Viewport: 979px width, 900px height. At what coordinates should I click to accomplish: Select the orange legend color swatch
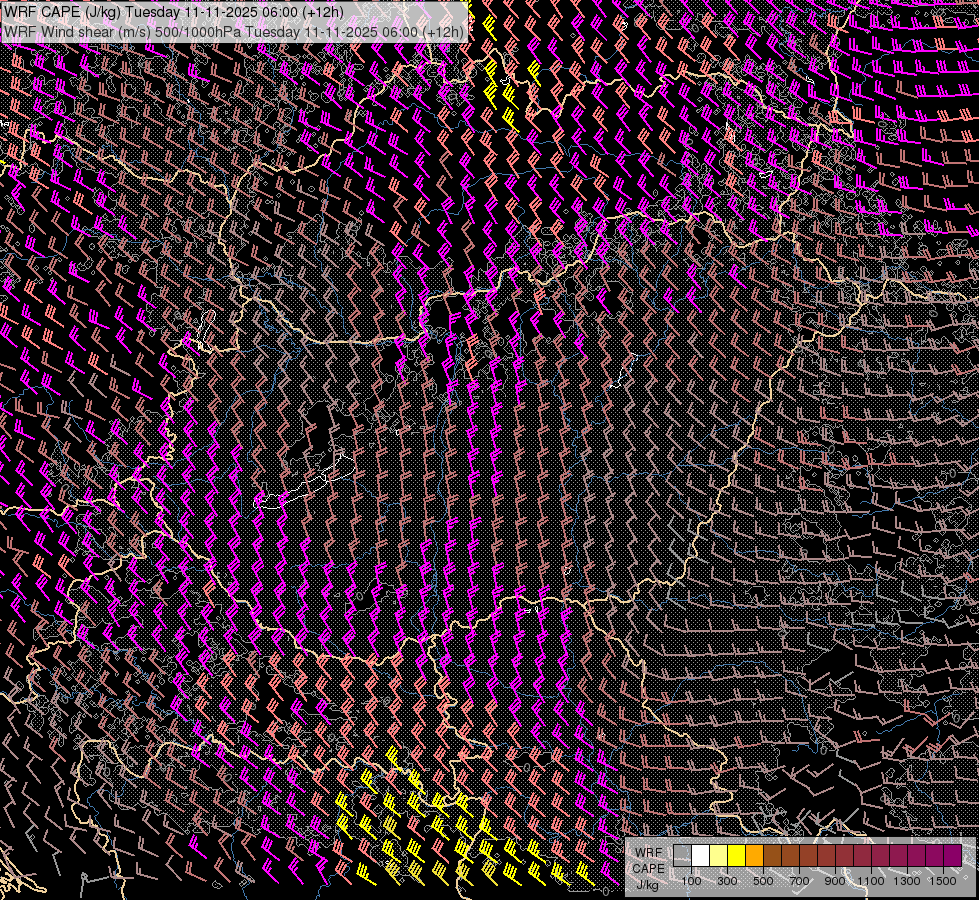point(754,855)
